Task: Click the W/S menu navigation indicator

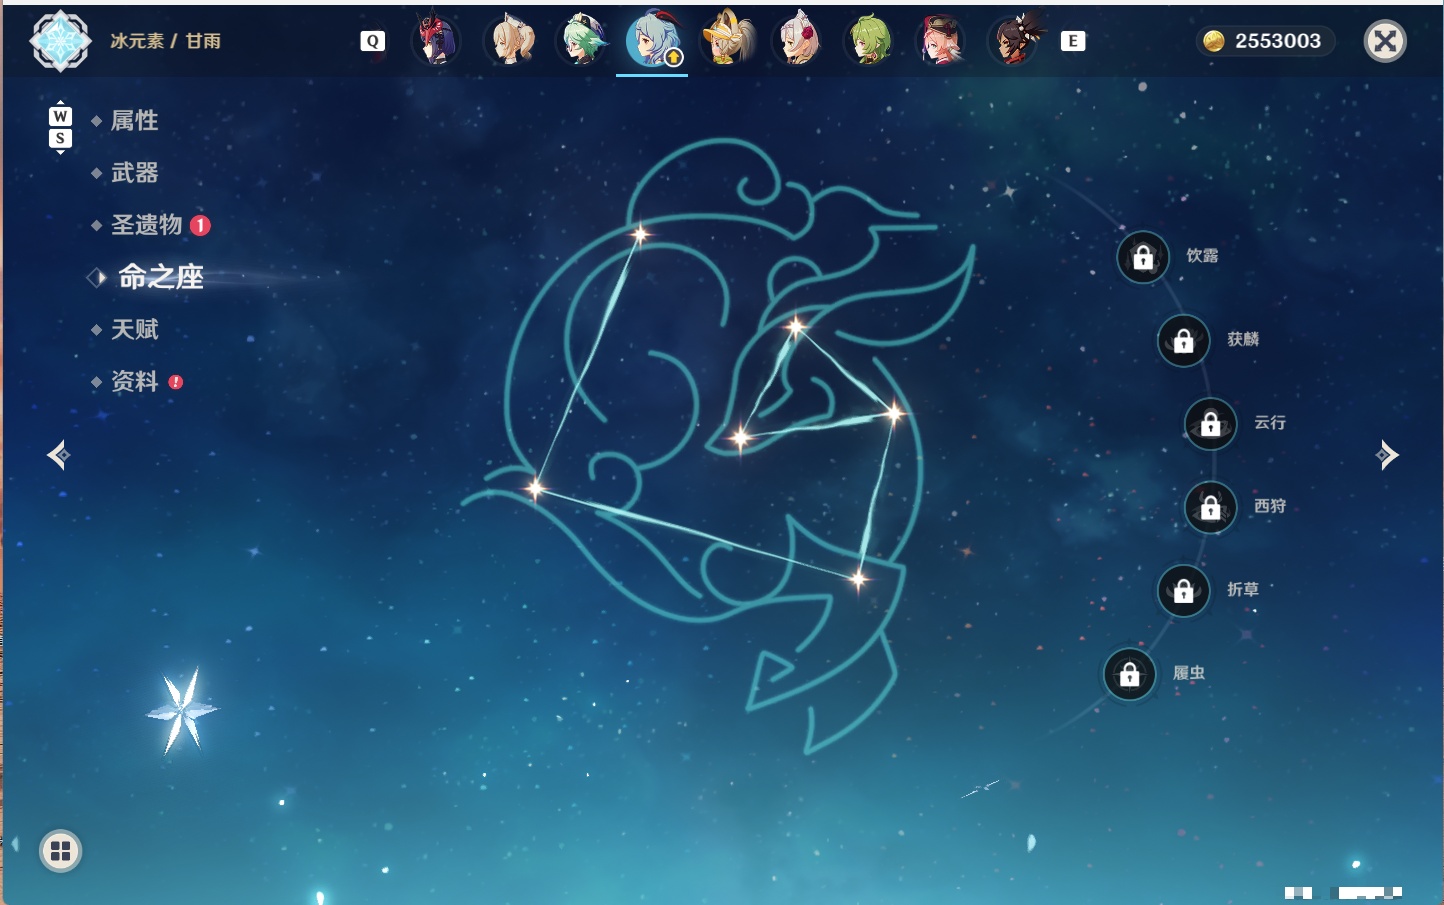Action: point(60,127)
